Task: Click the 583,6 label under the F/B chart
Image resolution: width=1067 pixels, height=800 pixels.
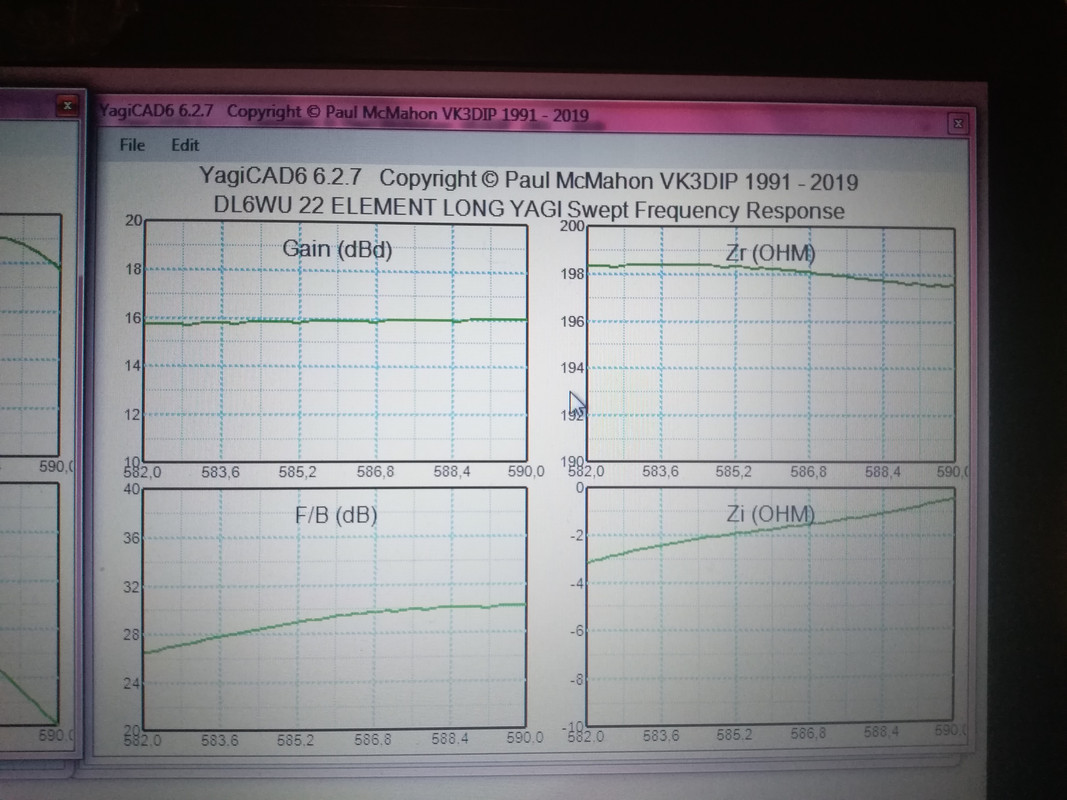Action: click(x=219, y=740)
